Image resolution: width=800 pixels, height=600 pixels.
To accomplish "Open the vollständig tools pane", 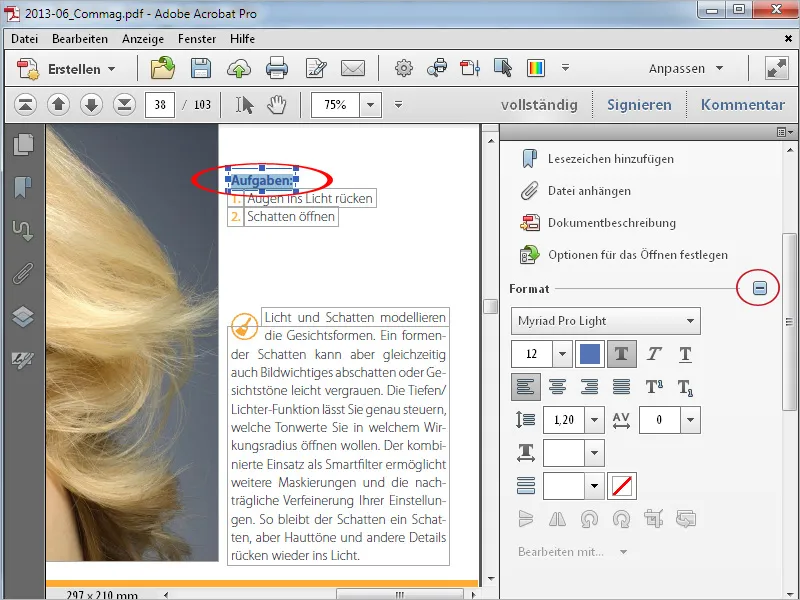I will [x=539, y=105].
